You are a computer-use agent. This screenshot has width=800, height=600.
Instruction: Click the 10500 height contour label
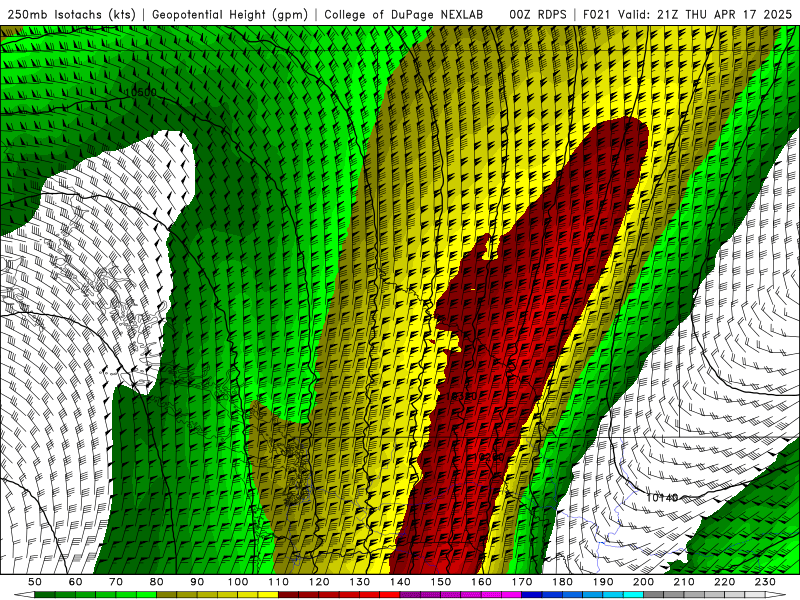[x=141, y=92]
